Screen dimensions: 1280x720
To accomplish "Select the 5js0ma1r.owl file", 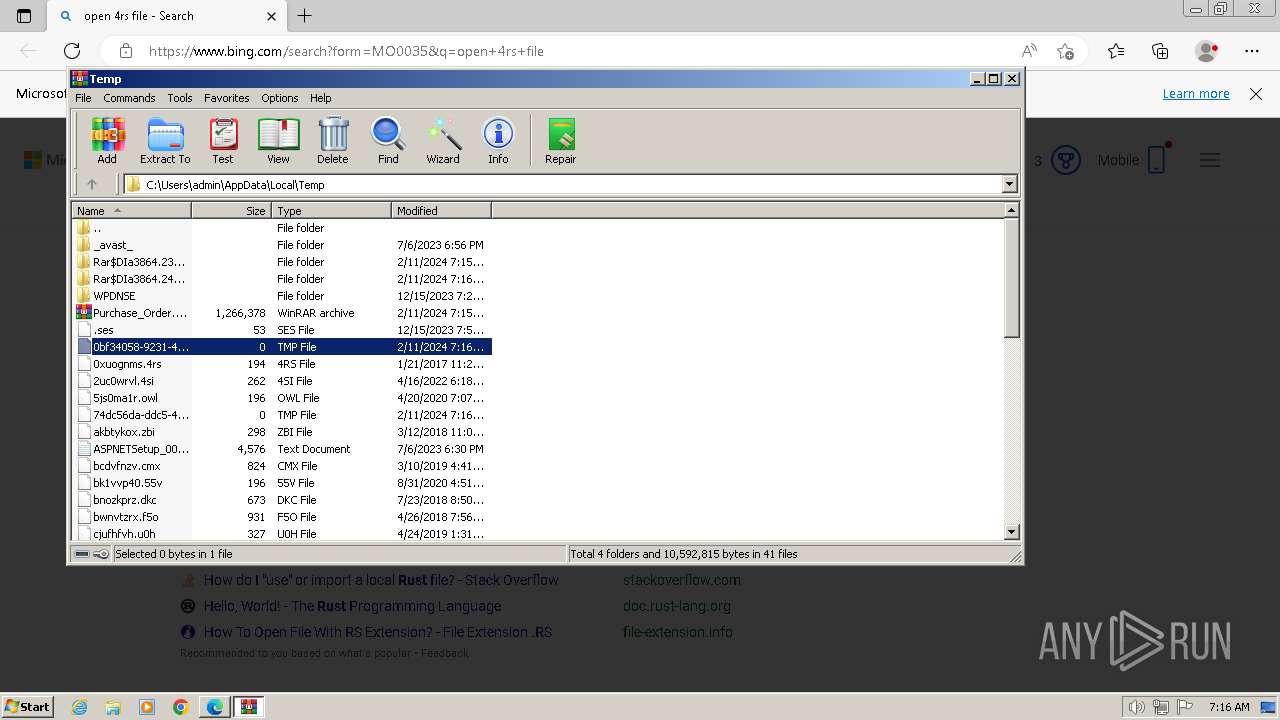I will pyautogui.click(x=282, y=398).
